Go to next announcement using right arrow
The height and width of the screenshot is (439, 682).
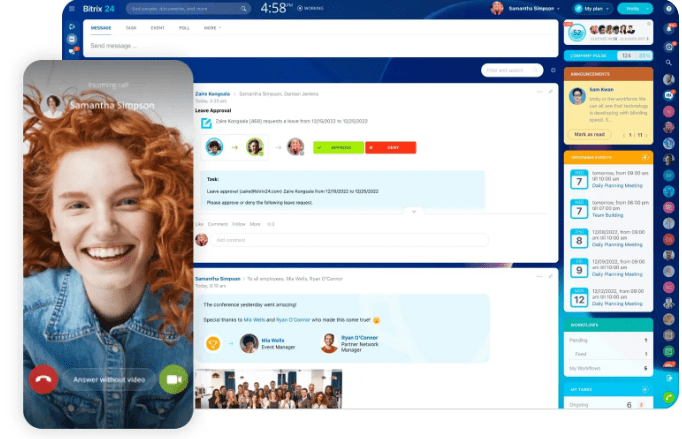point(646,135)
